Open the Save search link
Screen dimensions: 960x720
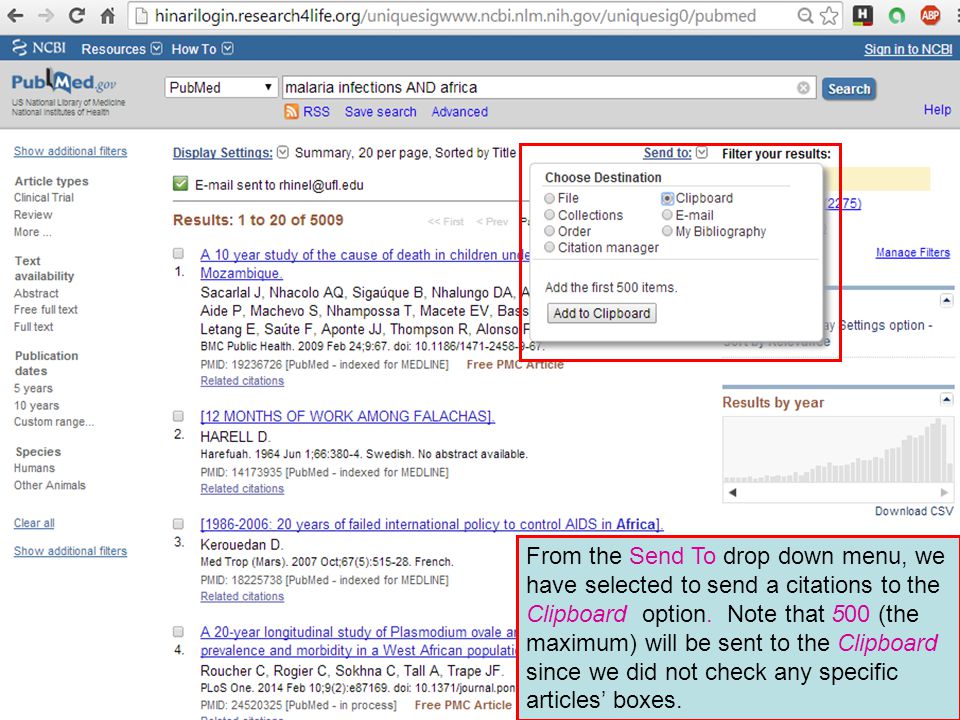[x=380, y=112]
